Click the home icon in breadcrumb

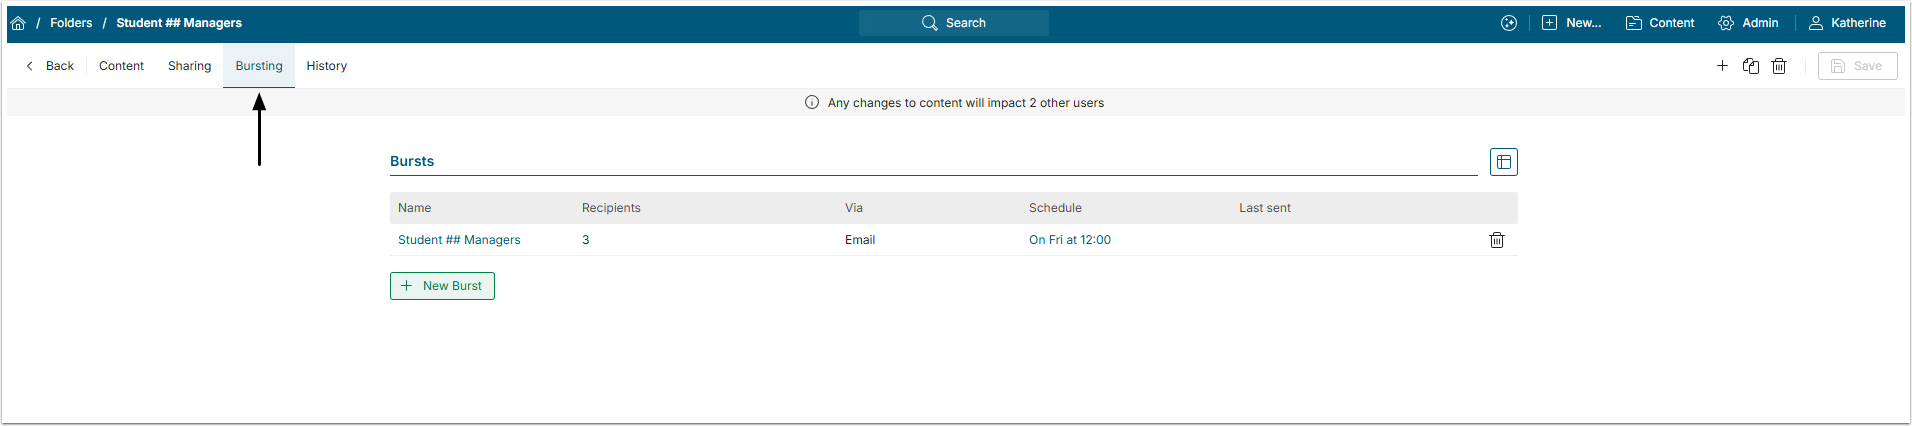(x=18, y=23)
